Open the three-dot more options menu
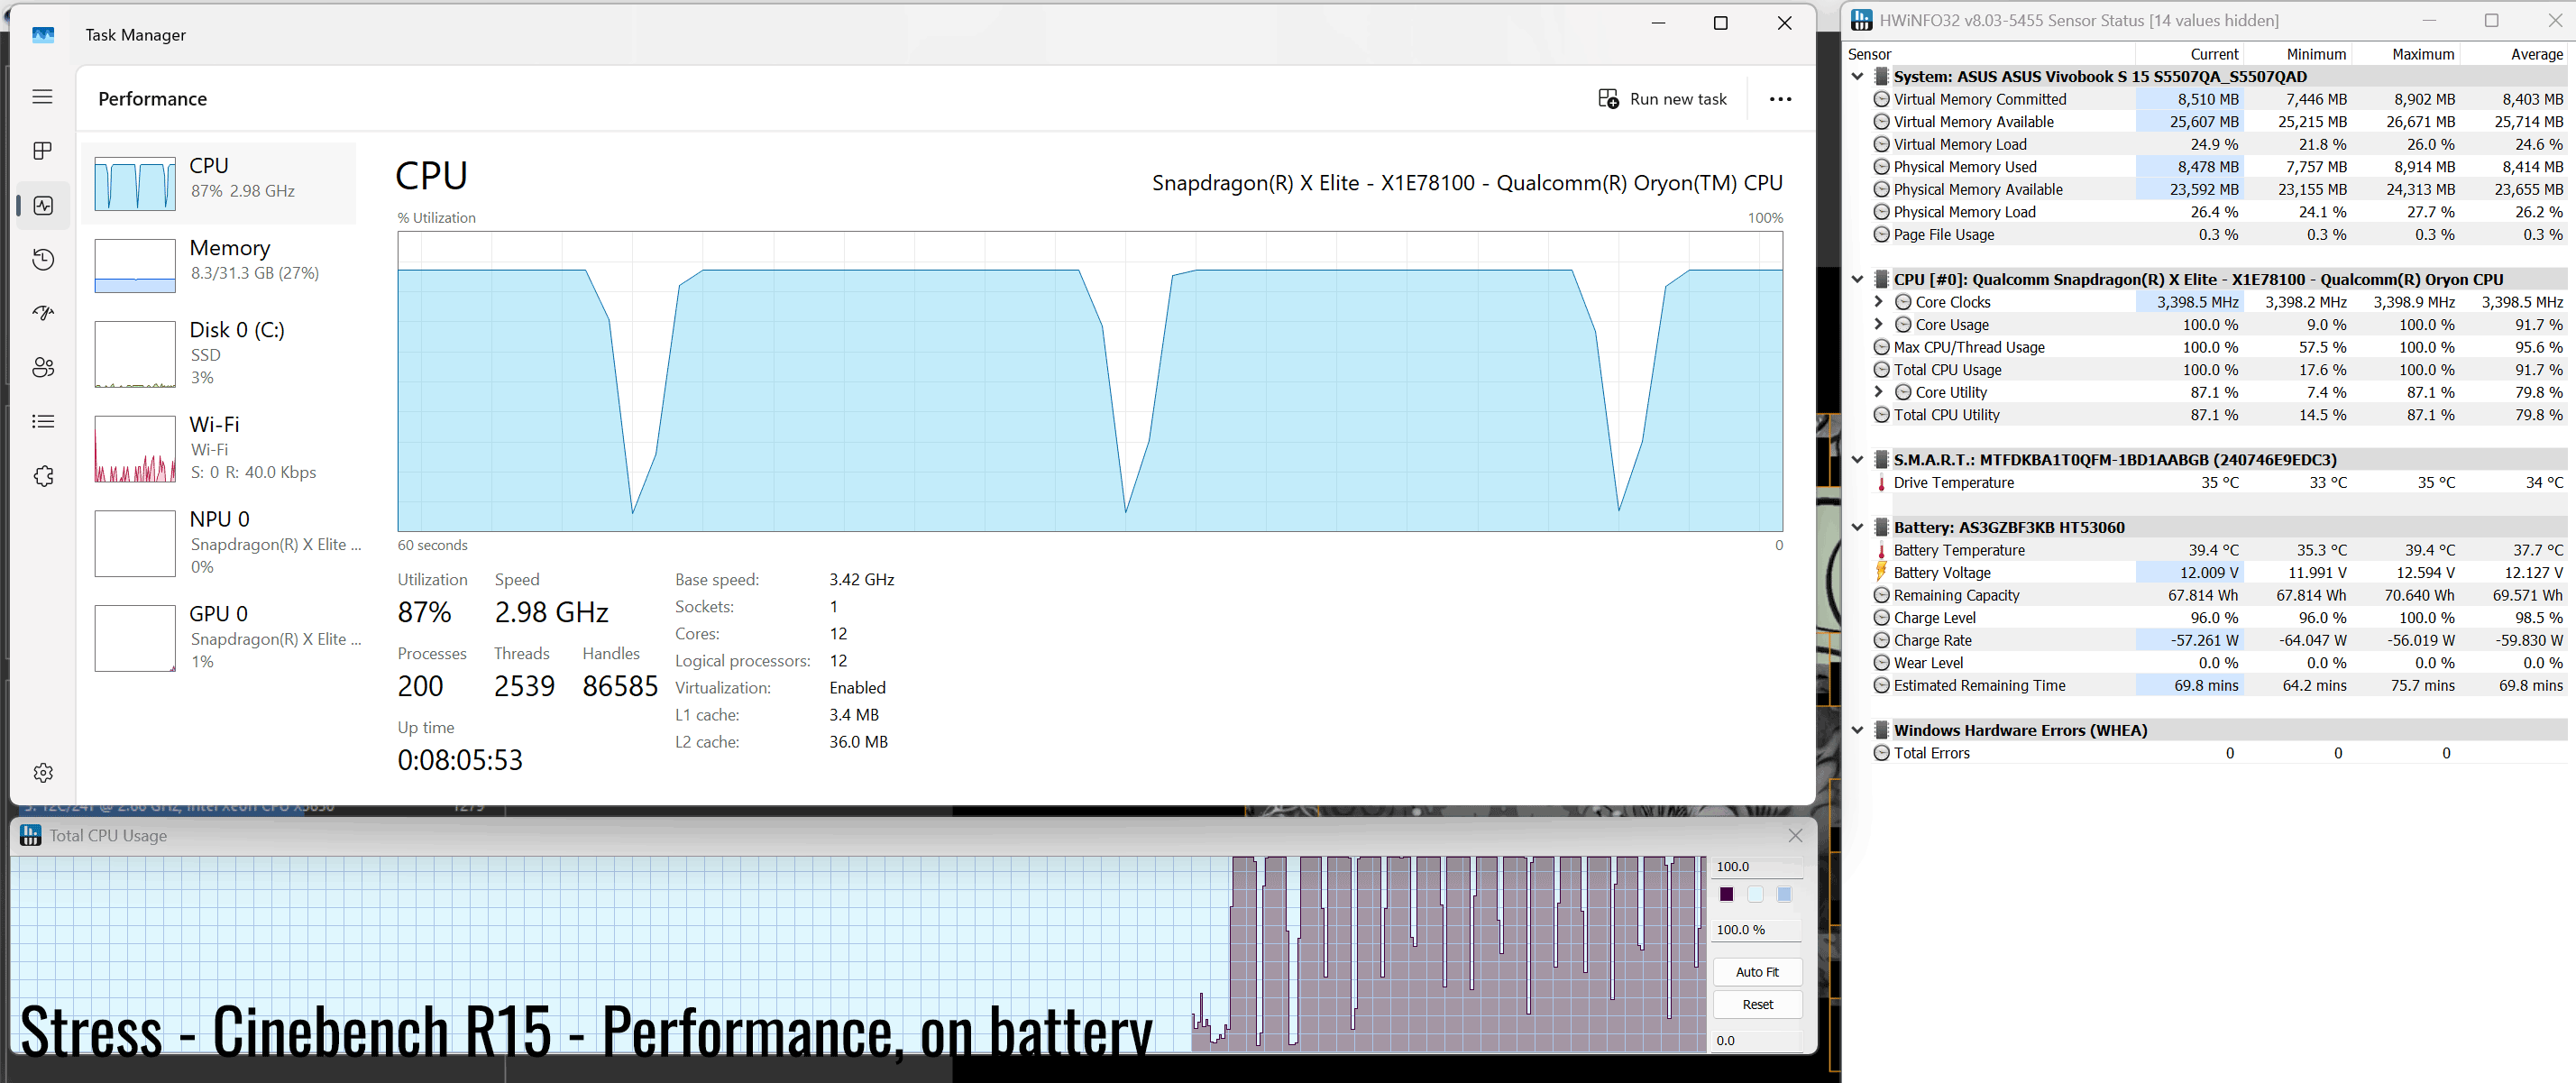The image size is (2576, 1083). pyautogui.click(x=1780, y=99)
